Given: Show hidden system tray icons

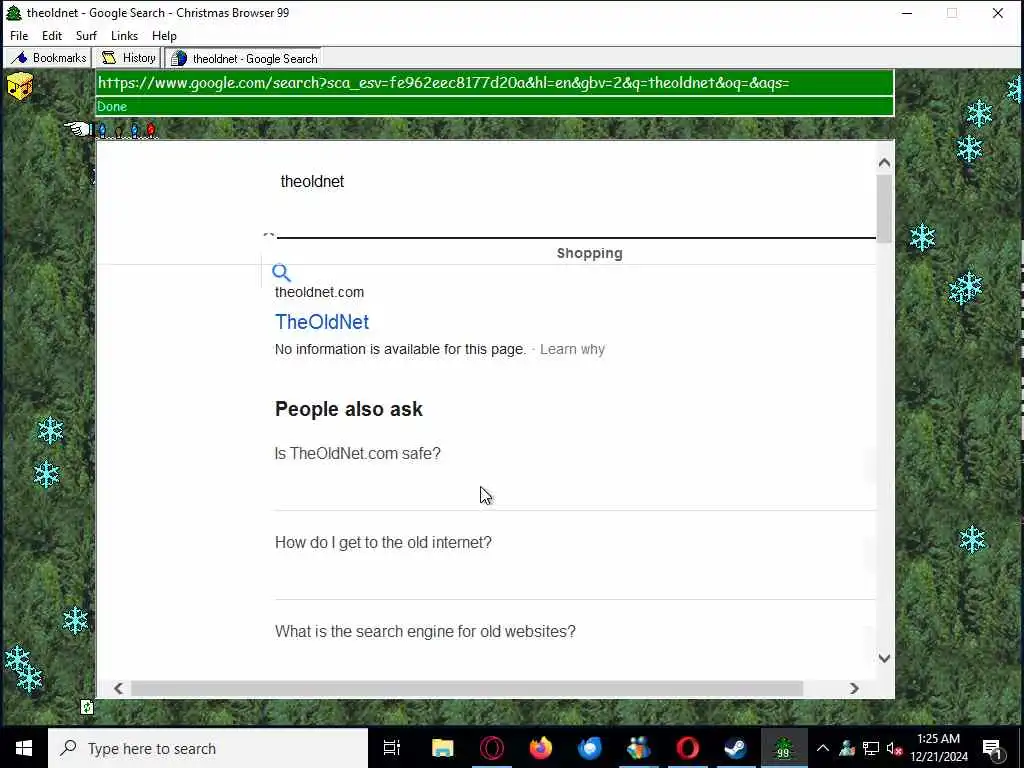Looking at the screenshot, I should tap(823, 748).
